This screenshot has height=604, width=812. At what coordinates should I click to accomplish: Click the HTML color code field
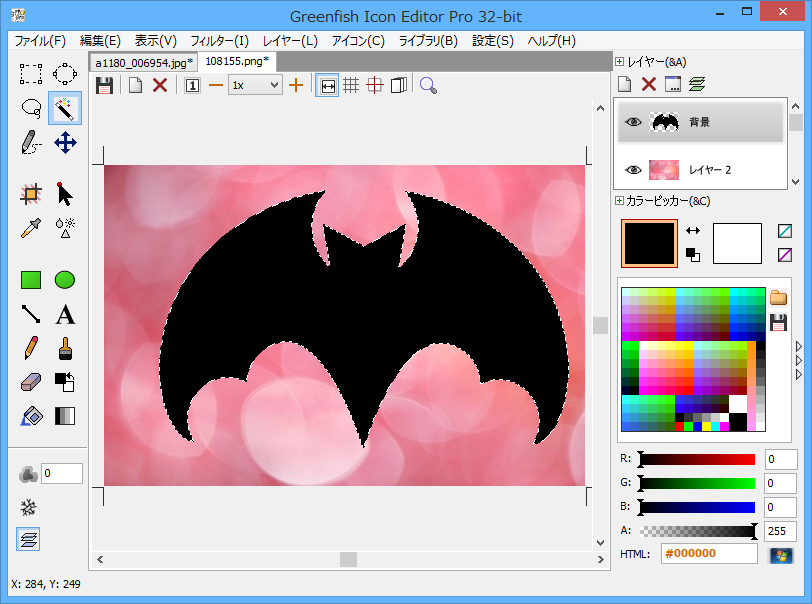(x=708, y=555)
